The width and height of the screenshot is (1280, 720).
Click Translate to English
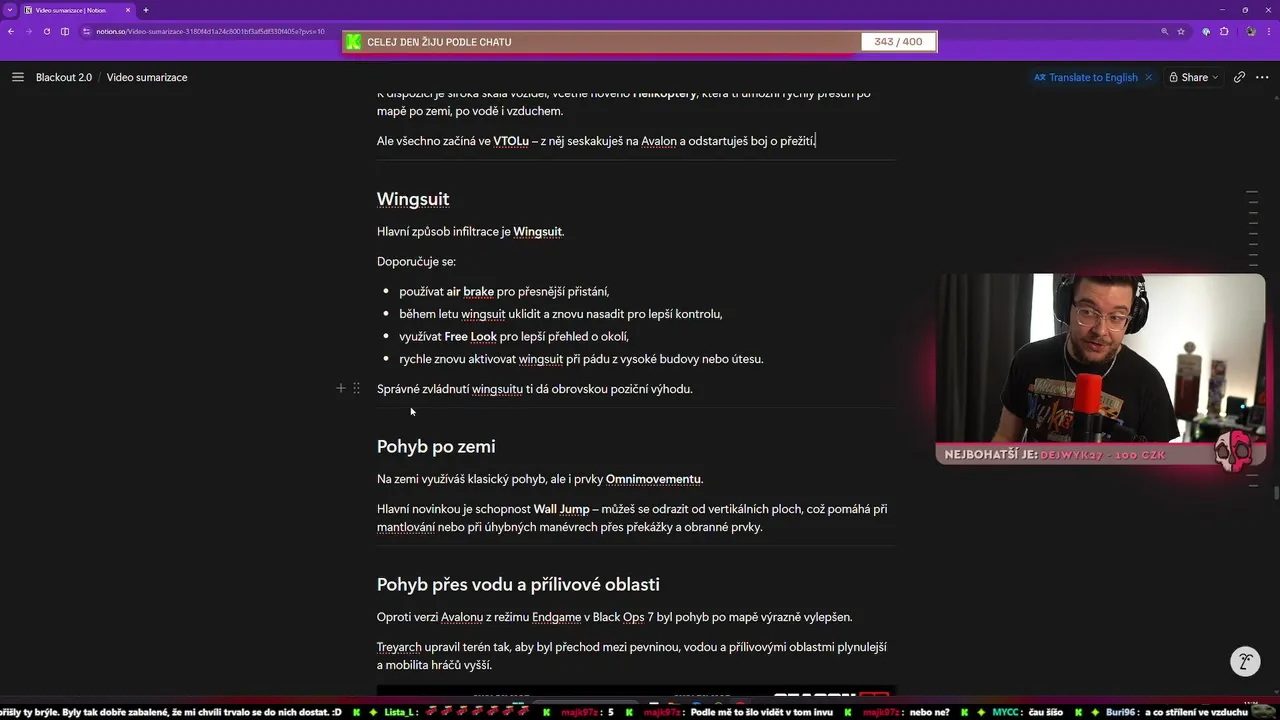coord(1086,77)
